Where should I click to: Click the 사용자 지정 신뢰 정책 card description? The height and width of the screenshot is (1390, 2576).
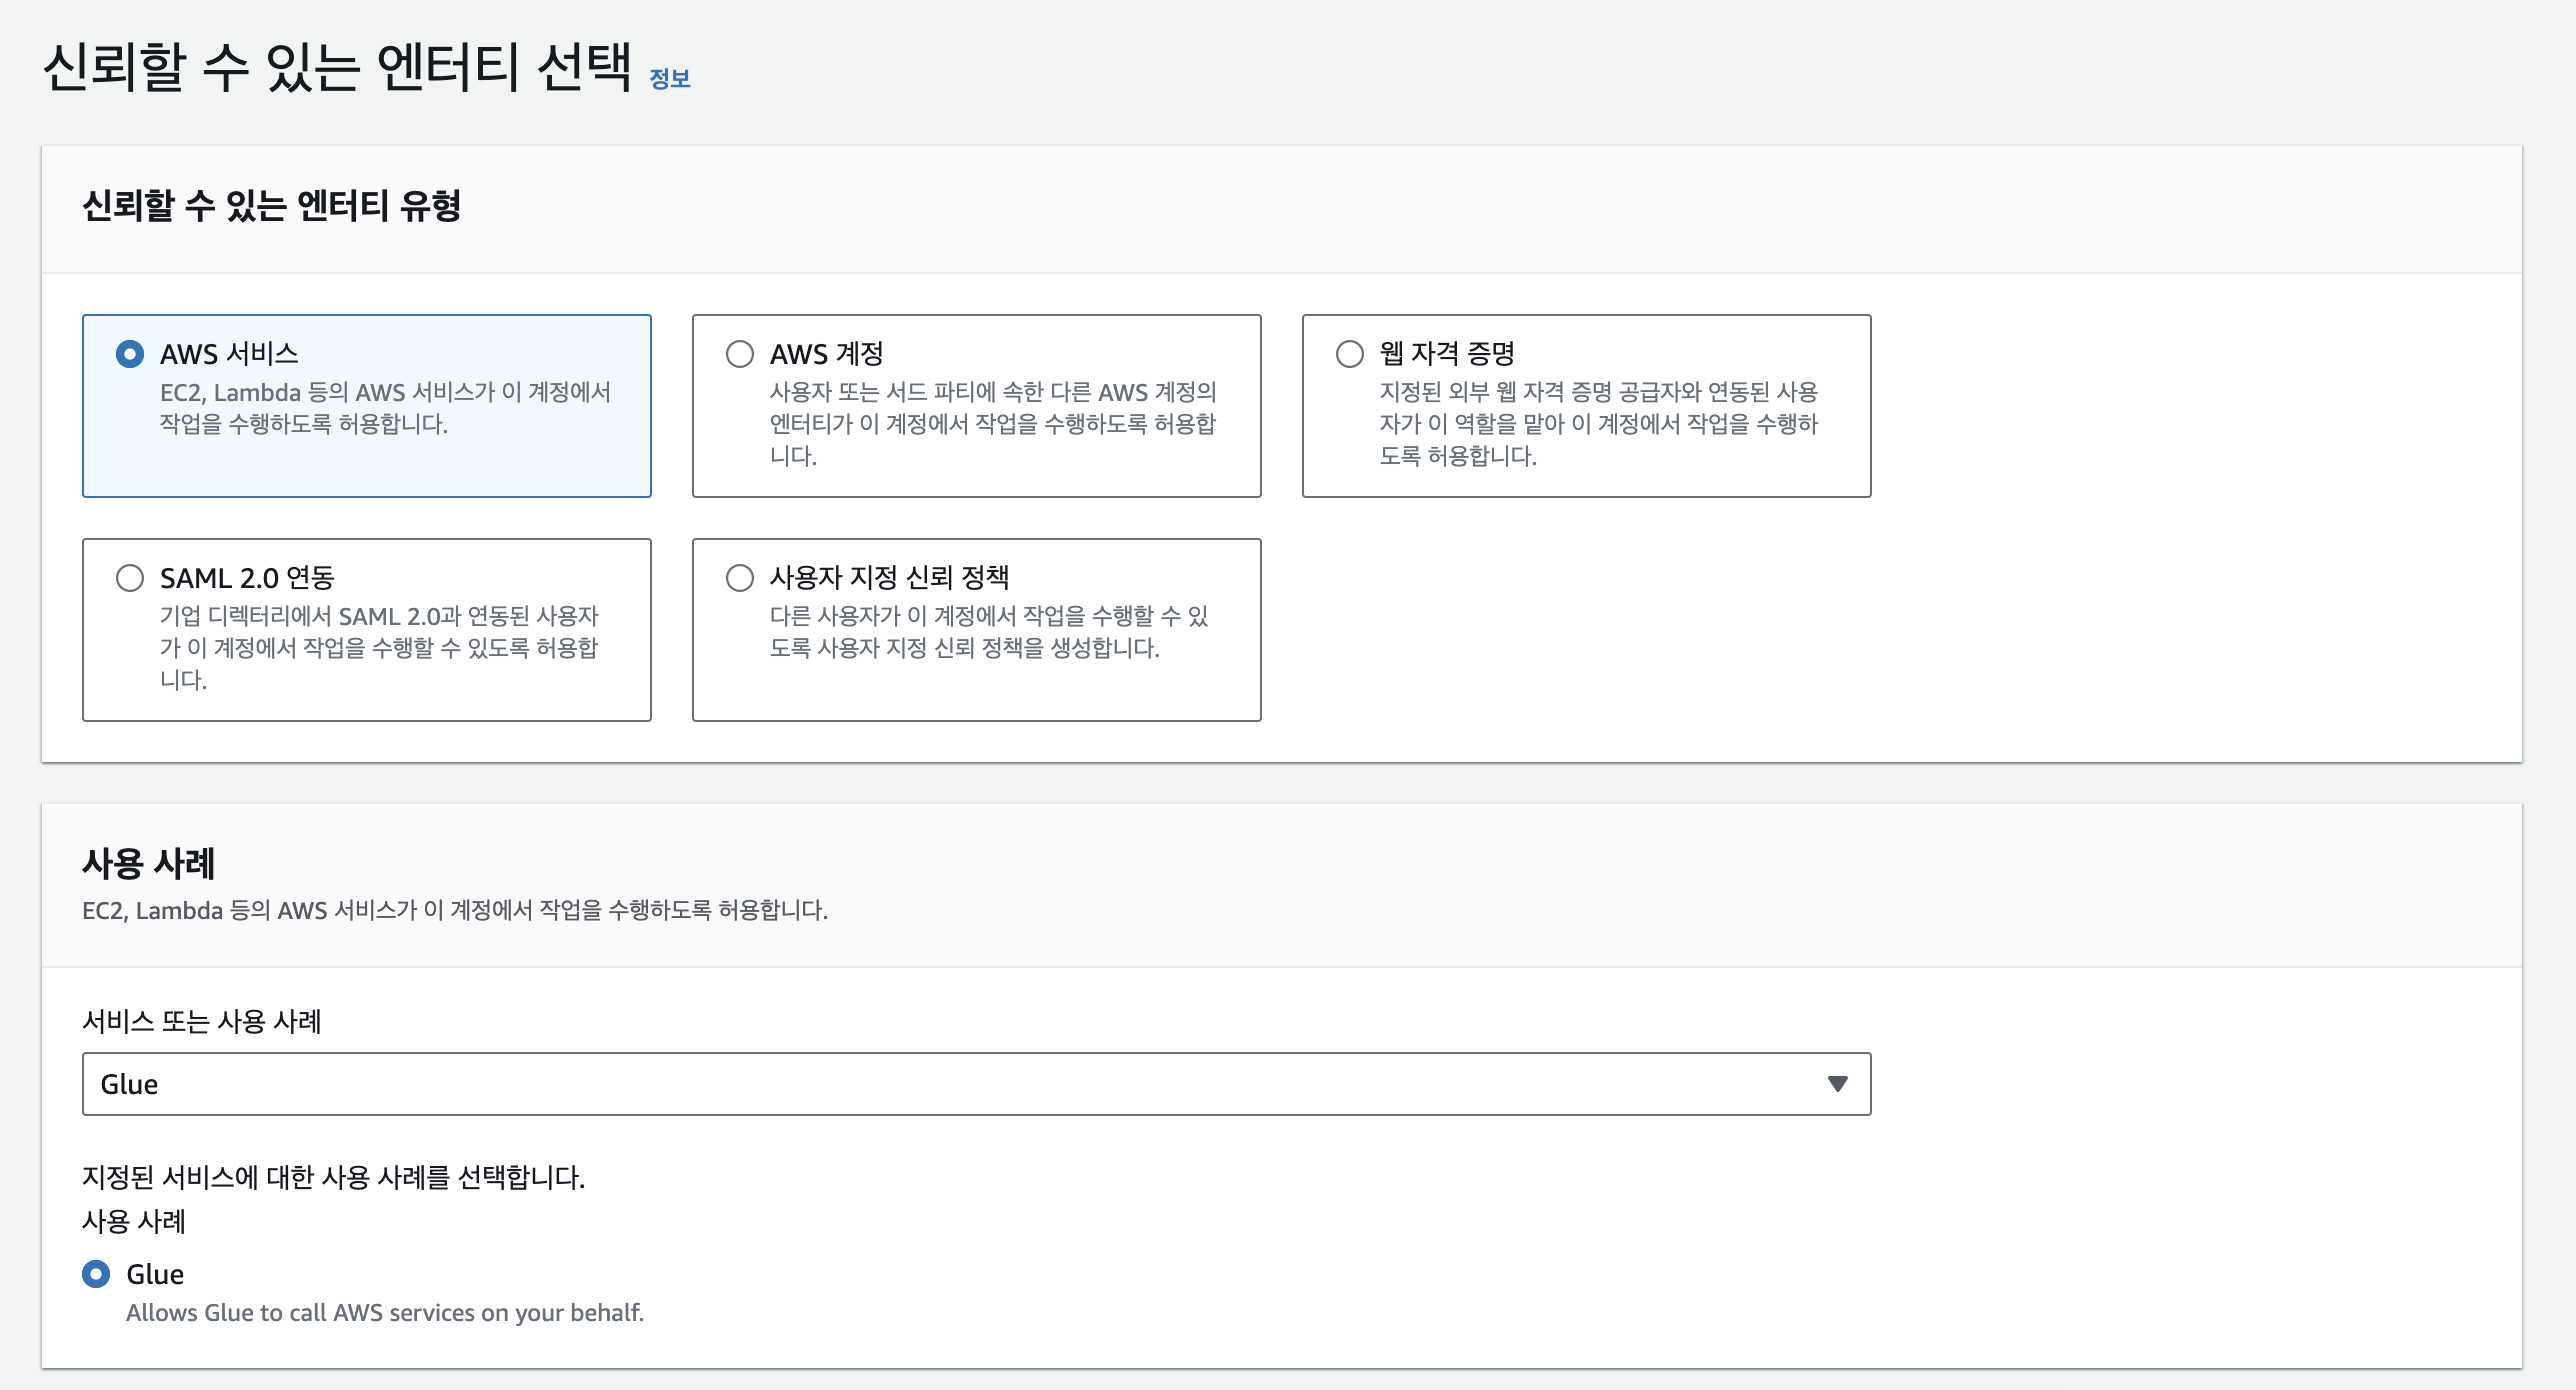click(988, 632)
